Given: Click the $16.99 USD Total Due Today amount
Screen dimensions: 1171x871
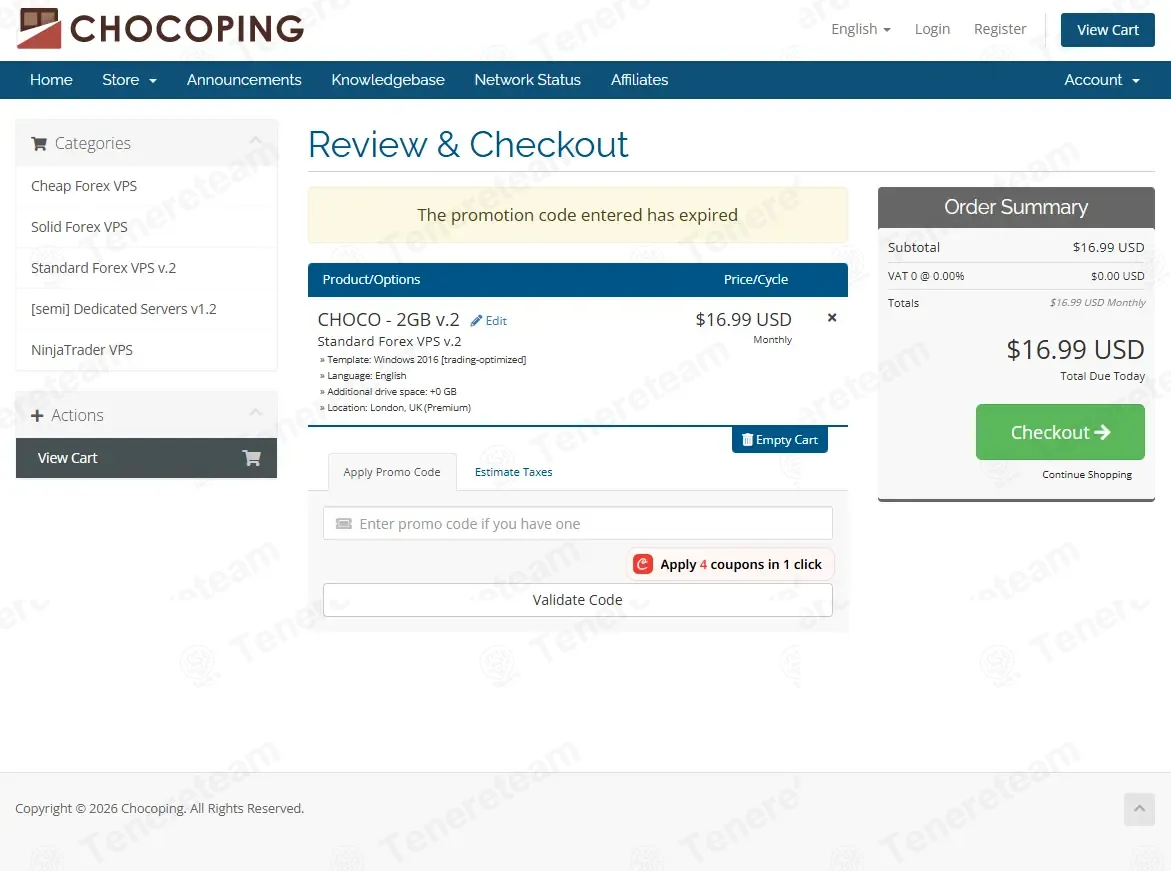Looking at the screenshot, I should (x=1075, y=350).
